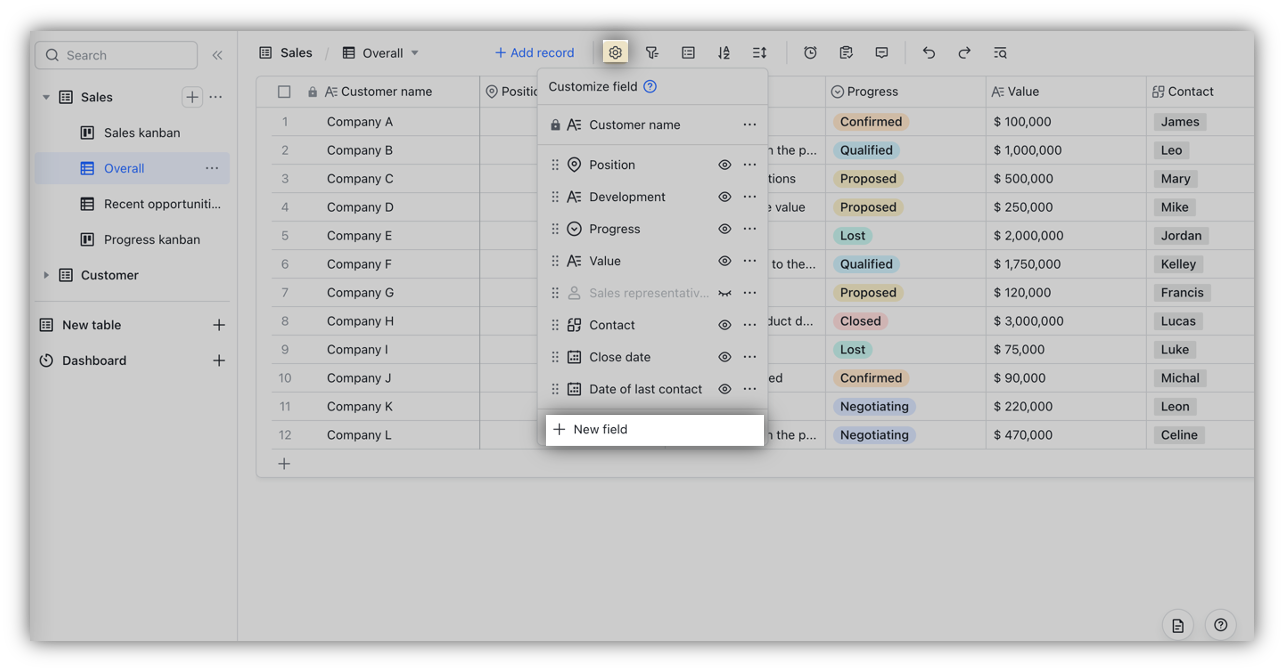Hide the Position field with its eye icon

pyautogui.click(x=725, y=165)
